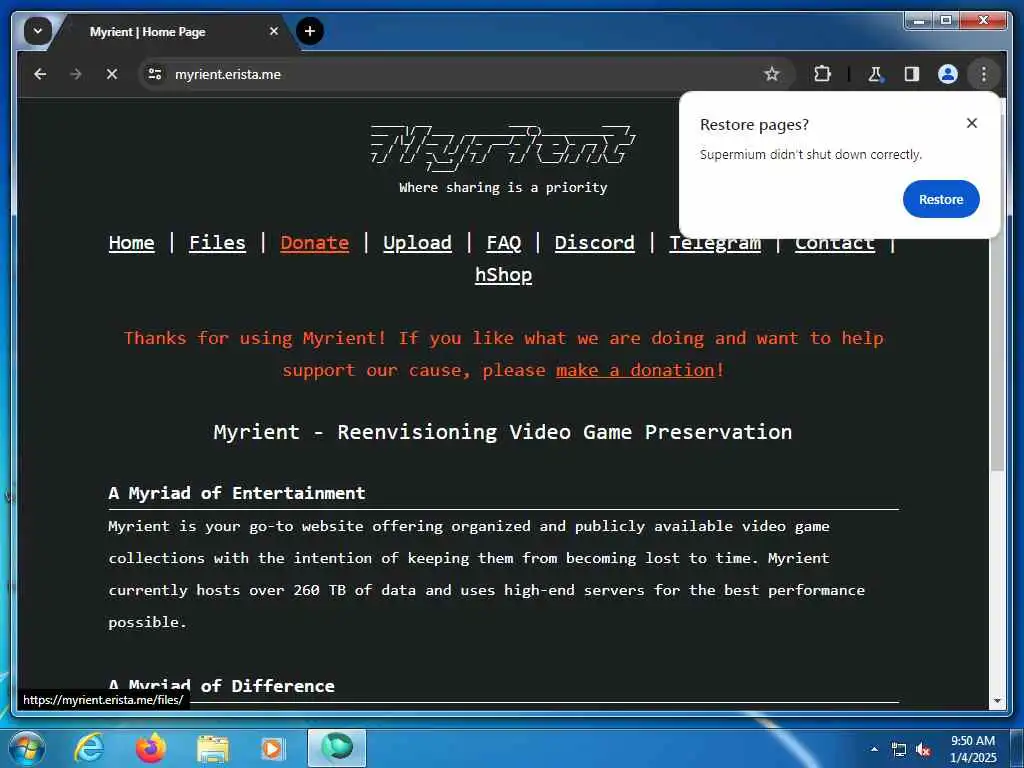Screen dimensions: 1024x768
Task: Click the 'A Myriad of Entertainment' heading
Action: tap(236, 493)
